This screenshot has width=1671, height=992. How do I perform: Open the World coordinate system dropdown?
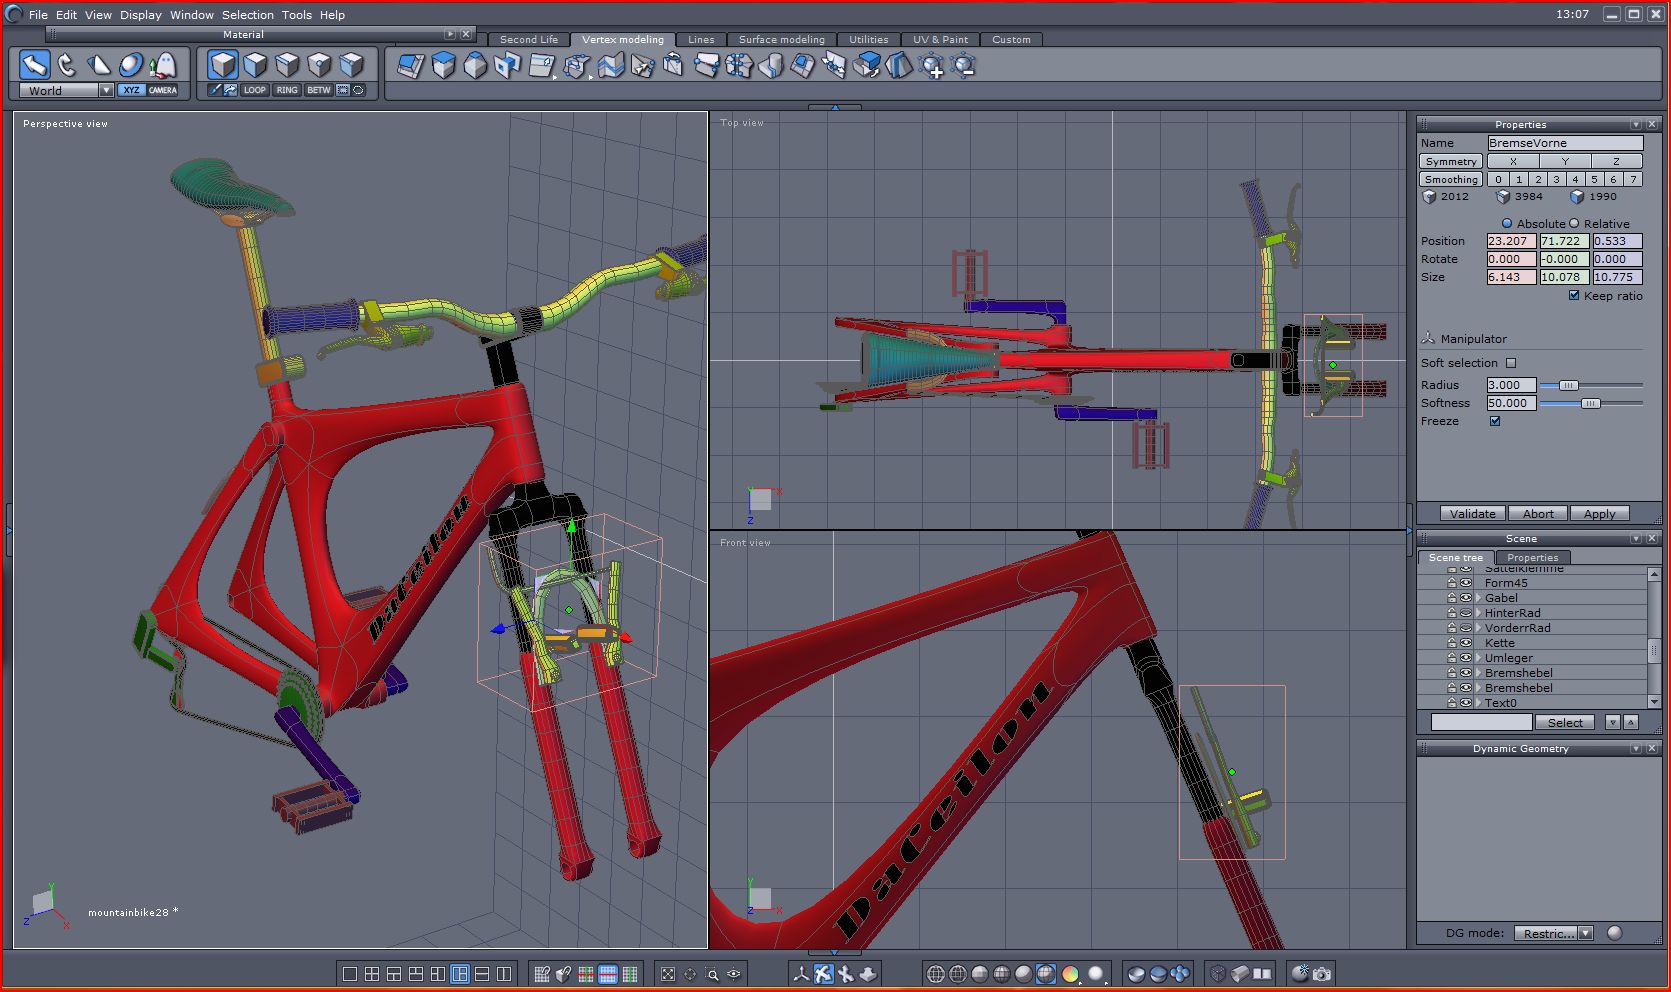[106, 90]
